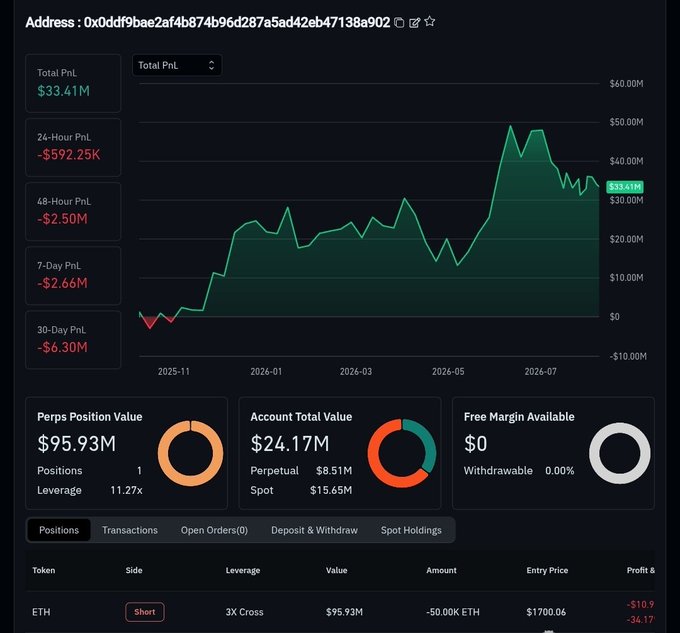Click the $95.93M value cell in ETH row
This screenshot has height=633, width=680.
pyautogui.click(x=344, y=612)
